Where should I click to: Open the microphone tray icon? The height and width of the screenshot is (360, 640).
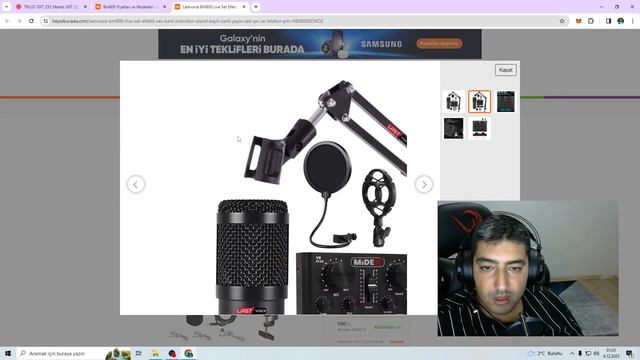point(580,353)
